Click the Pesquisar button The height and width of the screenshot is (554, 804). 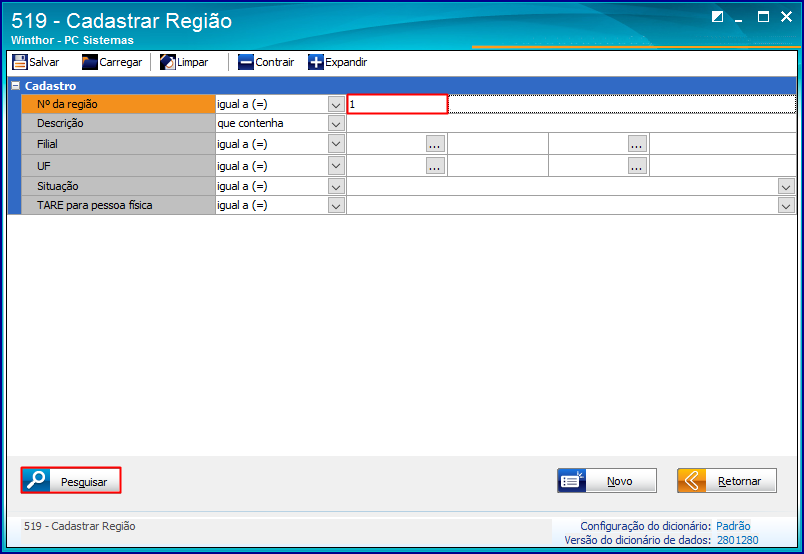(x=71, y=481)
